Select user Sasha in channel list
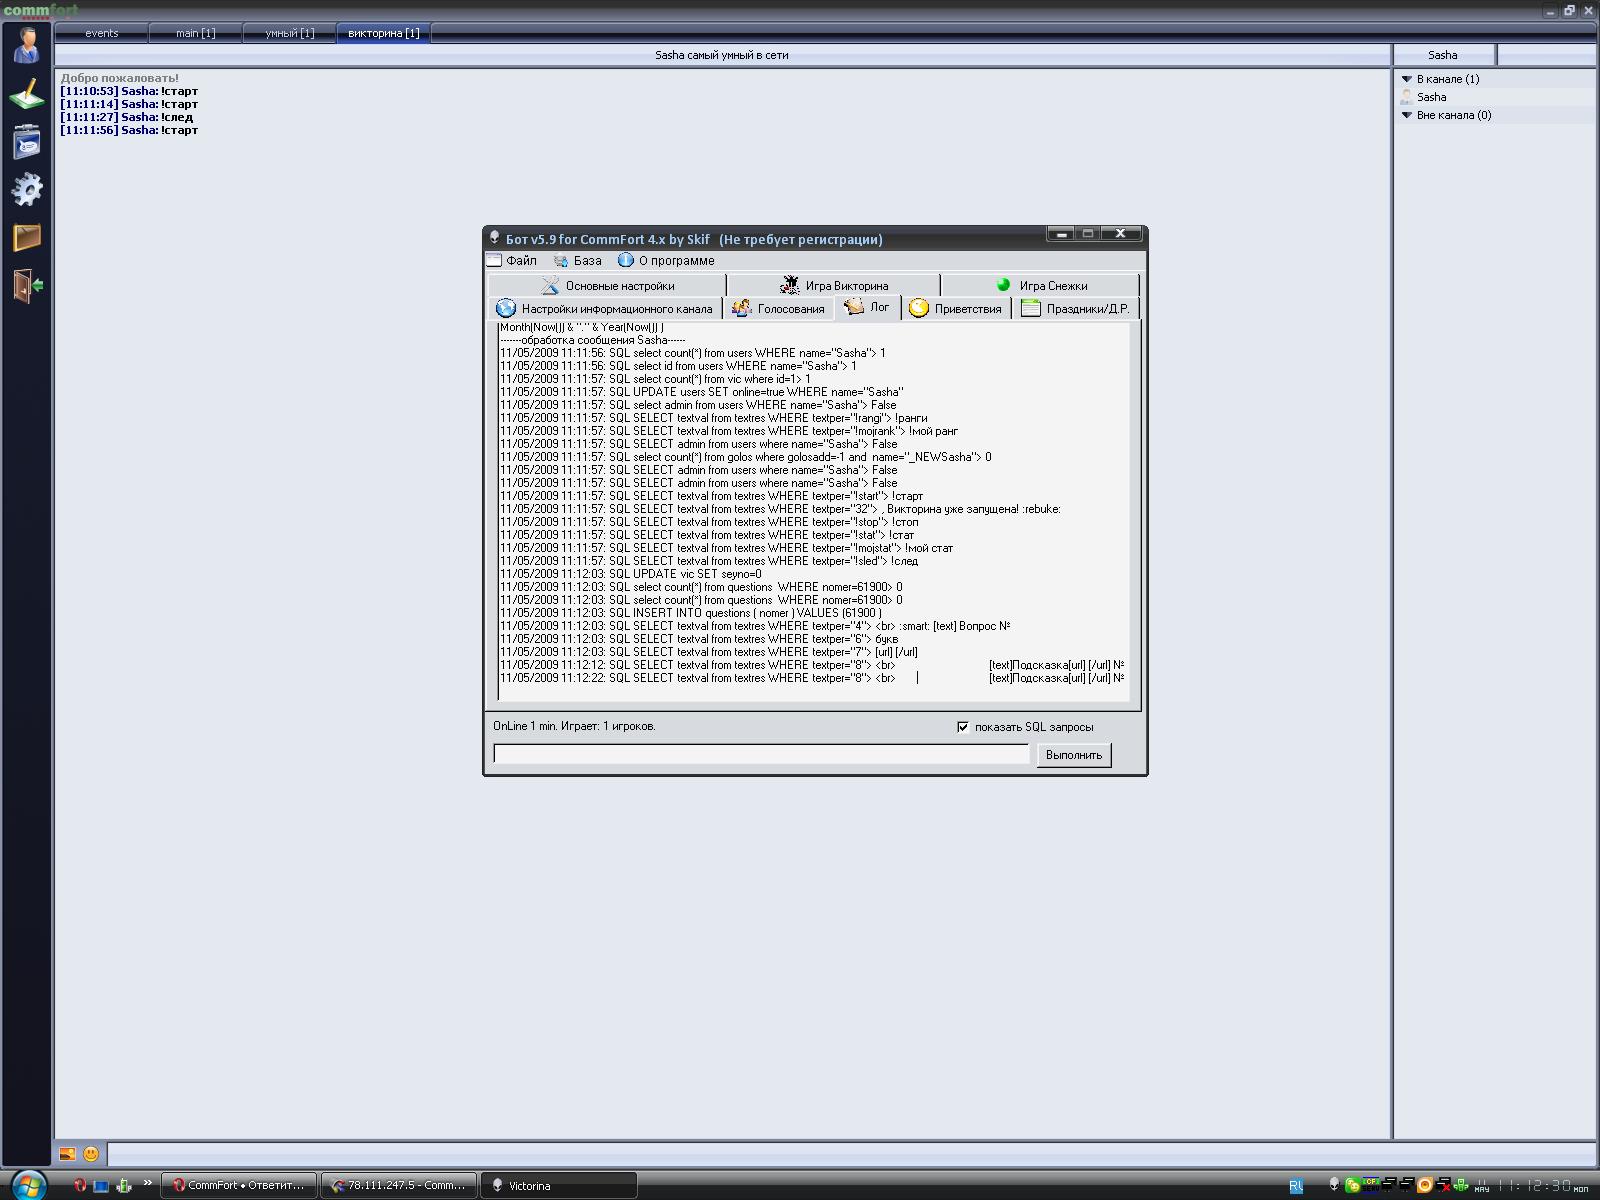Viewport: 1600px width, 1200px height. tap(1431, 97)
